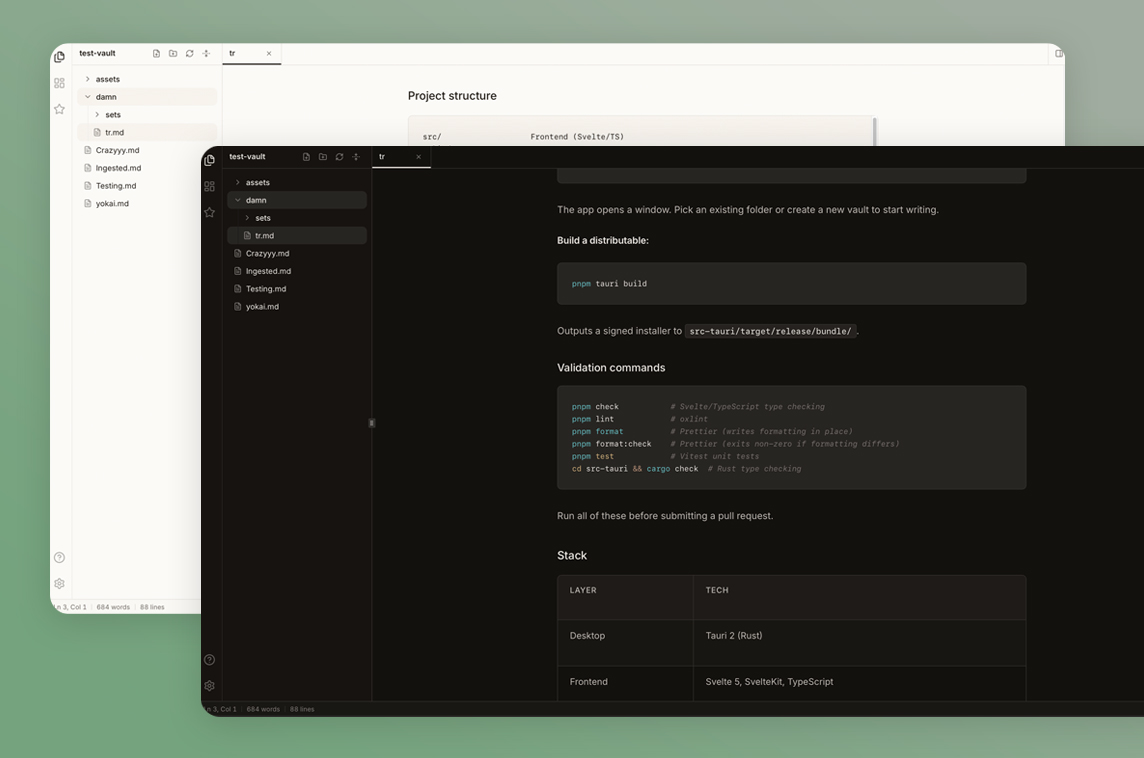
Task: Click new note icon in light window
Action: 156,54
